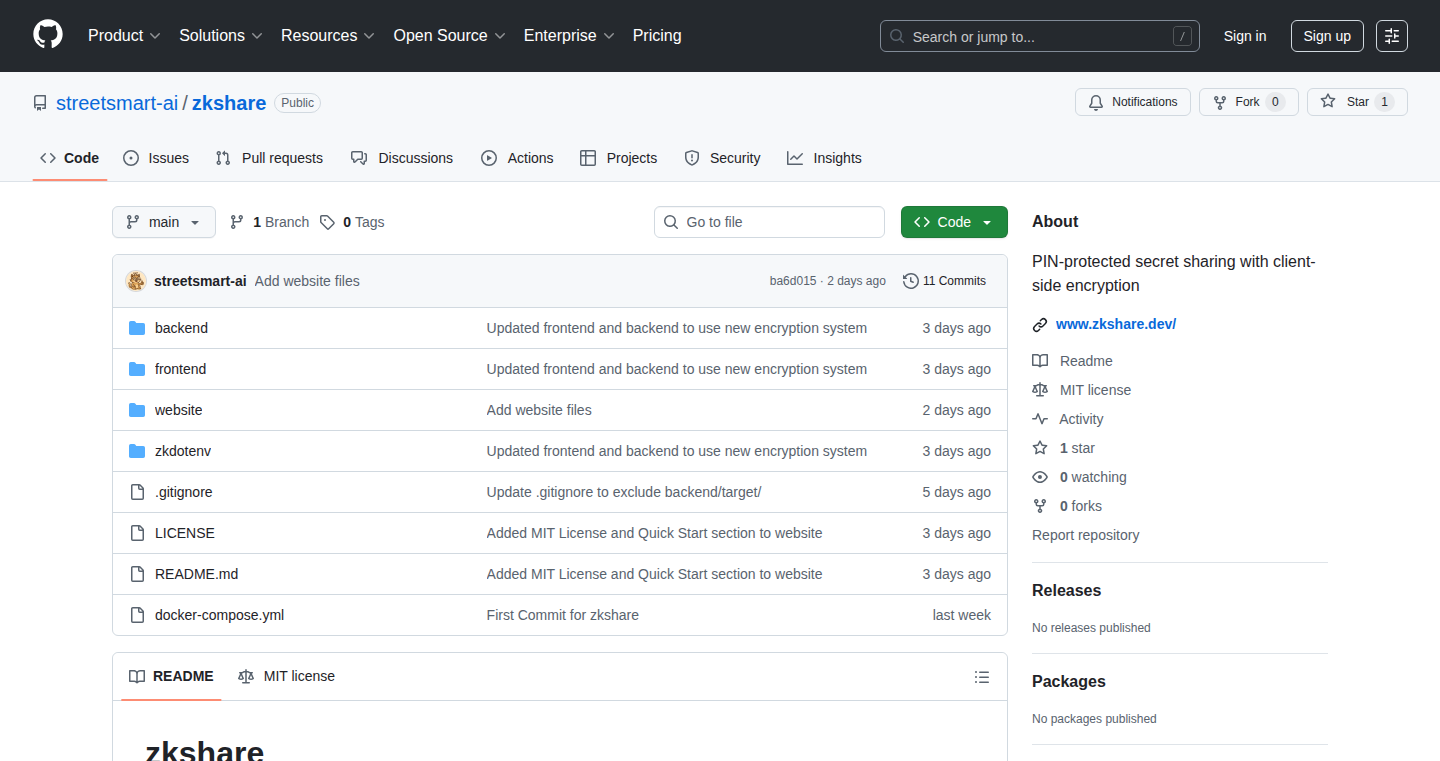This screenshot has height=761, width=1440.
Task: Click the LICENSE file icon
Action: pos(137,533)
